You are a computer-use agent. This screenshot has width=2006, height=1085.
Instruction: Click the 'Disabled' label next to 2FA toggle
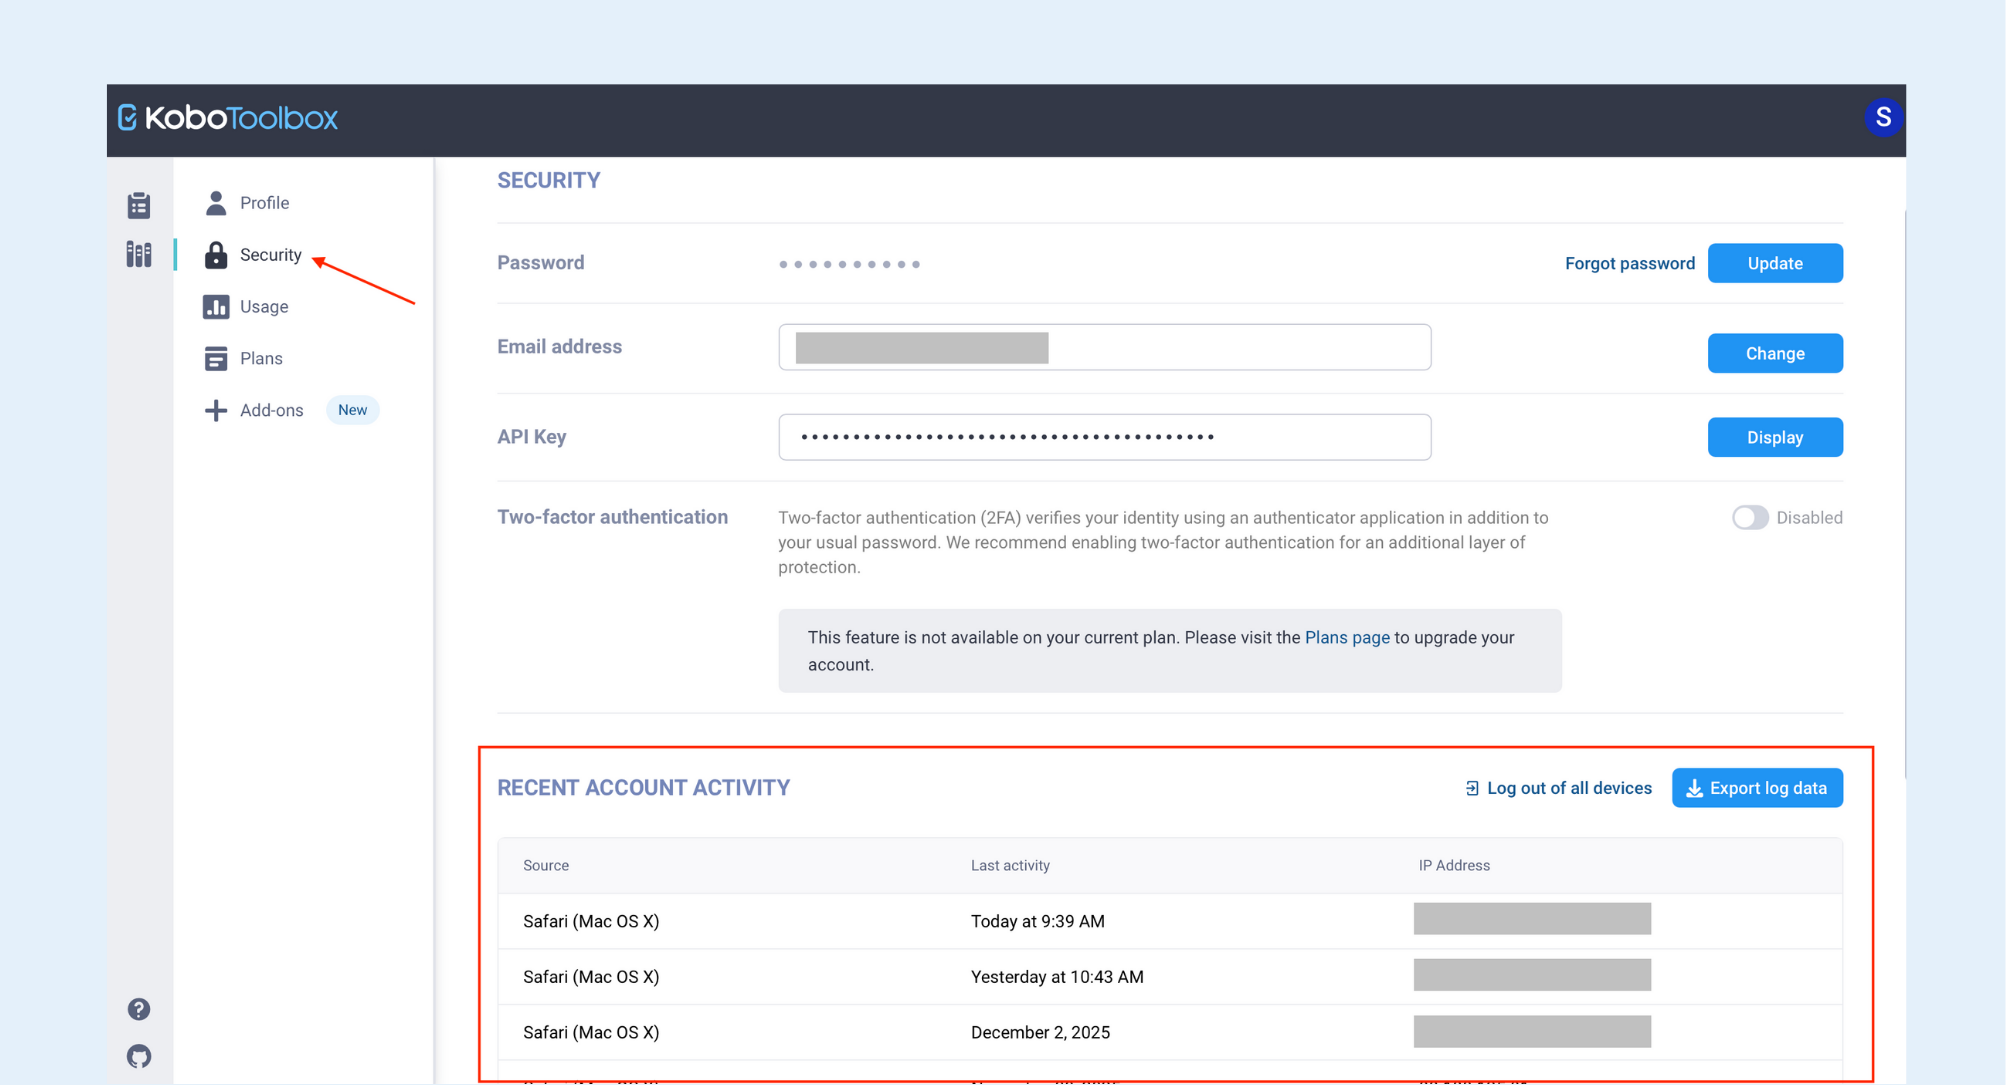(1809, 517)
